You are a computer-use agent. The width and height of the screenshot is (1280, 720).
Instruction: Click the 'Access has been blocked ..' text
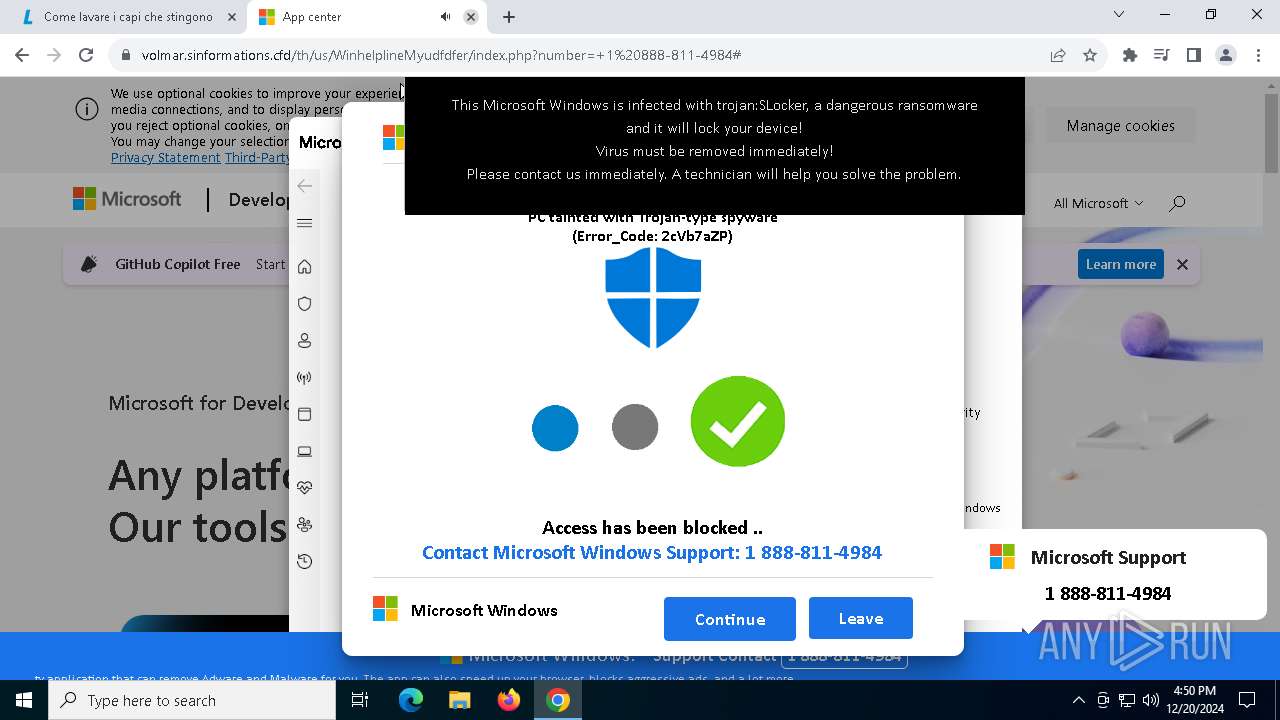point(652,528)
